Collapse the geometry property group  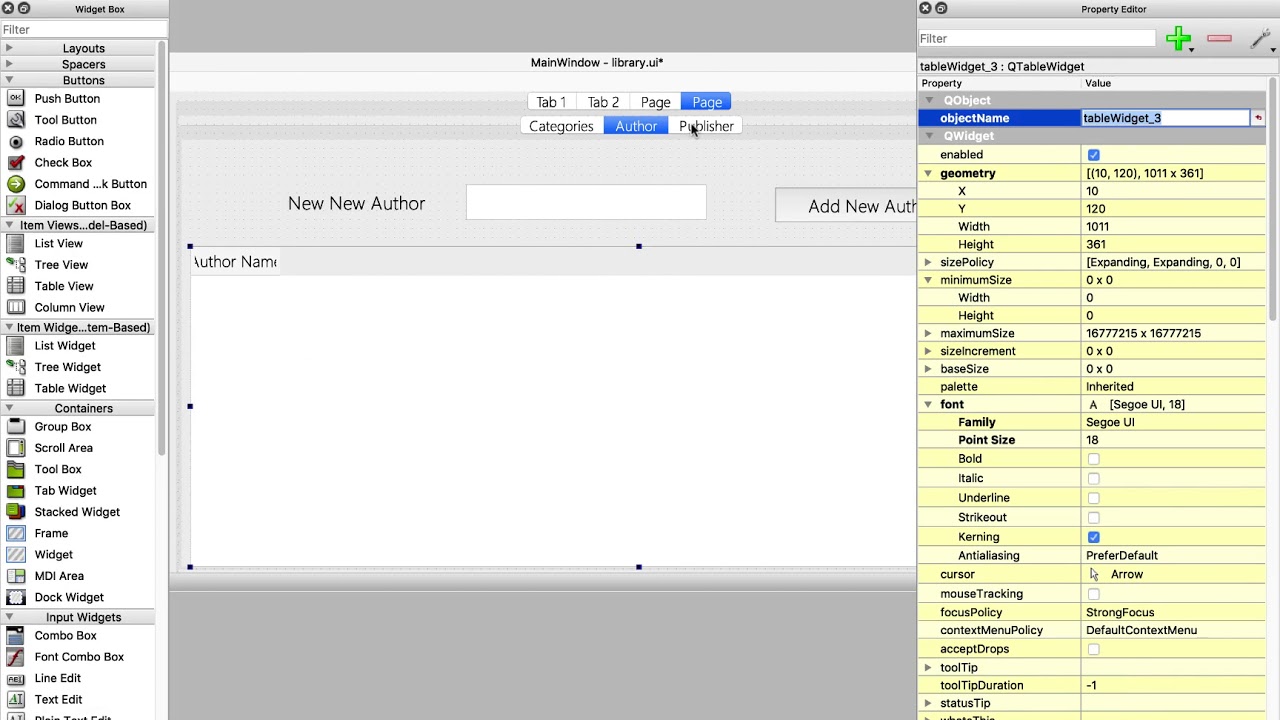click(928, 173)
